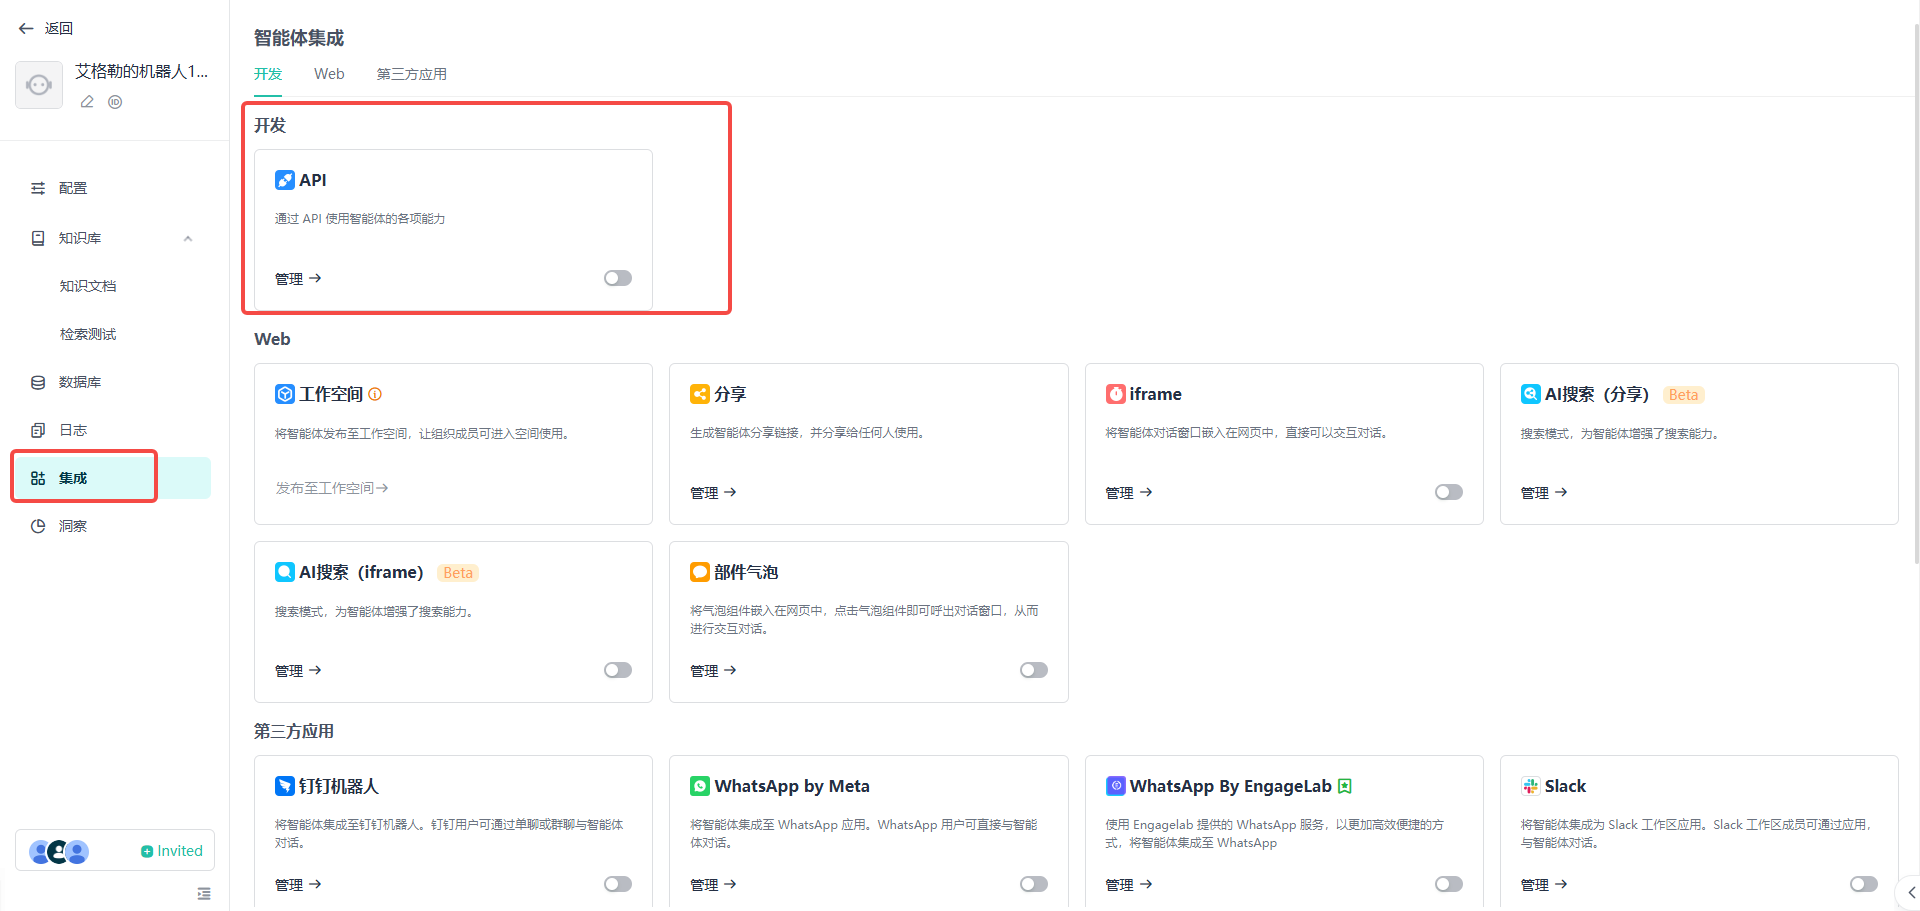Enable the 钉钉机器人 toggle switch
This screenshot has width=1920, height=911.
tap(617, 884)
